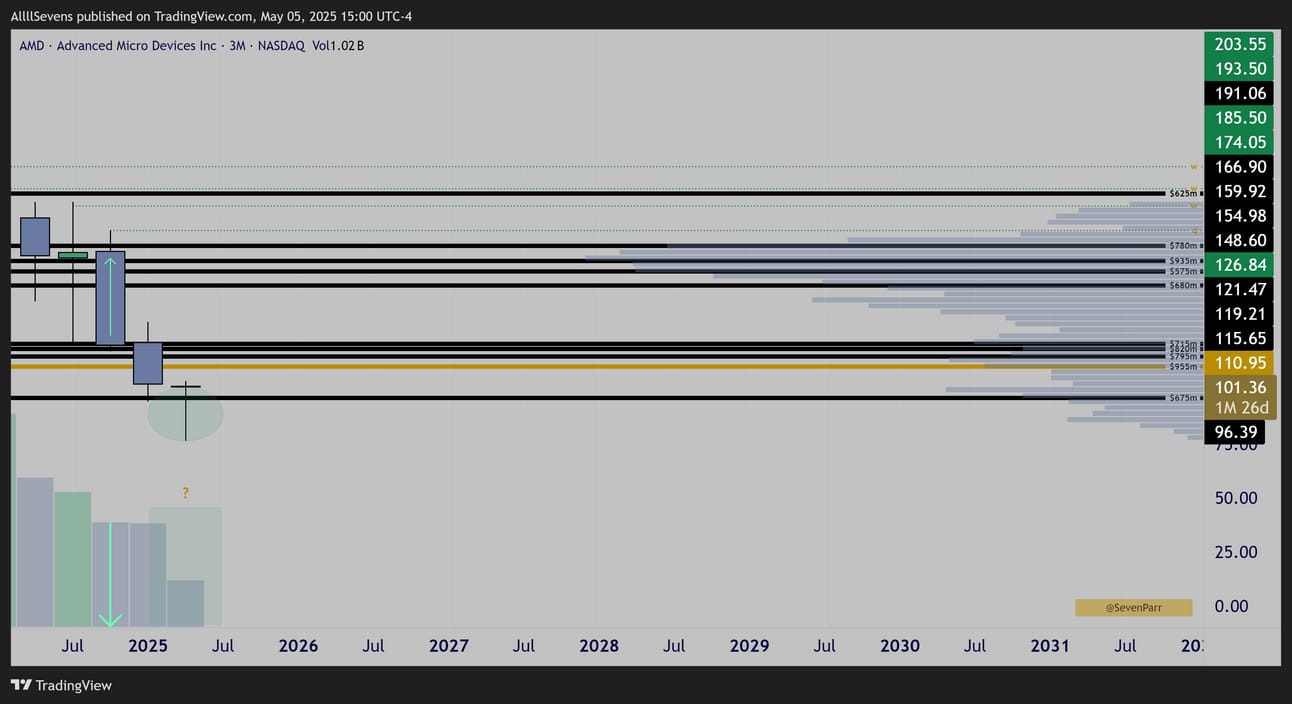Click the 2026 time axis label

298,646
